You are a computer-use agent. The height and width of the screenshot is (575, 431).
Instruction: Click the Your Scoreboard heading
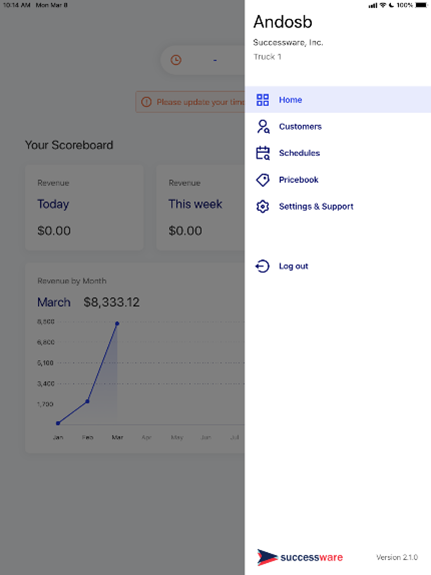[x=69, y=145]
